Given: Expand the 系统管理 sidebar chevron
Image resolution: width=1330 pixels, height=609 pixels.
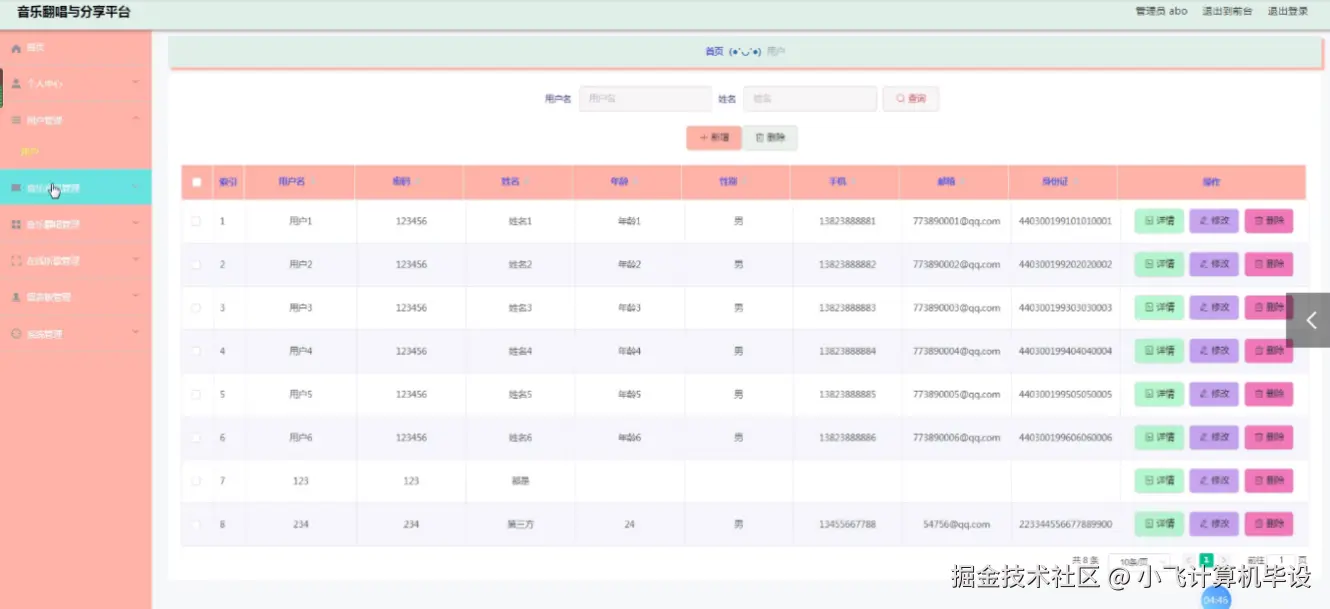Looking at the screenshot, I should coord(136,333).
